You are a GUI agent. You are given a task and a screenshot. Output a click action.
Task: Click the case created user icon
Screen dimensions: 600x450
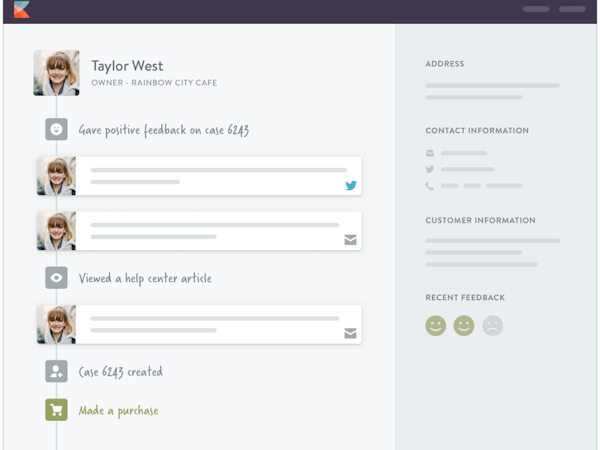pos(56,371)
